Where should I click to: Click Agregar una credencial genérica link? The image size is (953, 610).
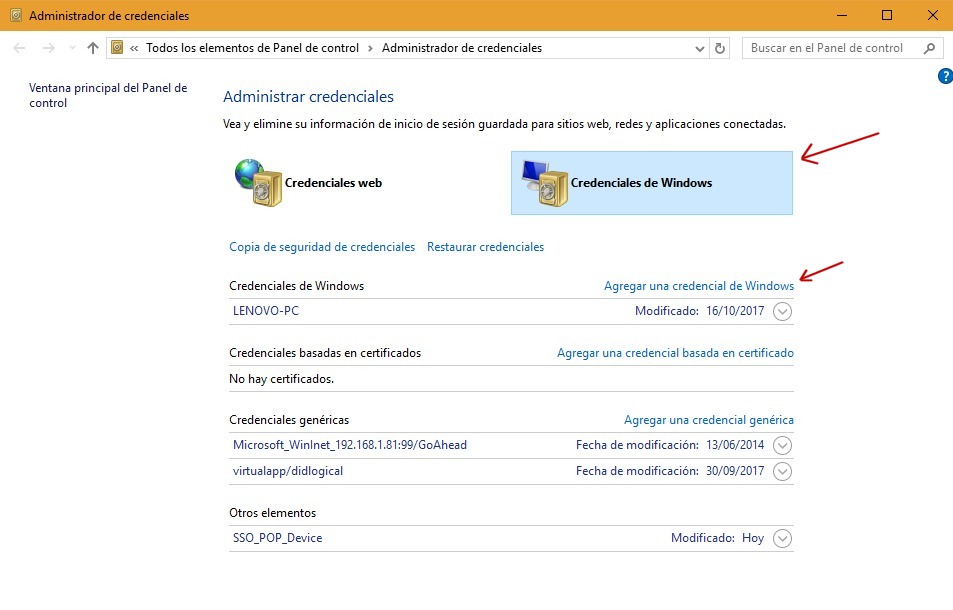point(708,420)
